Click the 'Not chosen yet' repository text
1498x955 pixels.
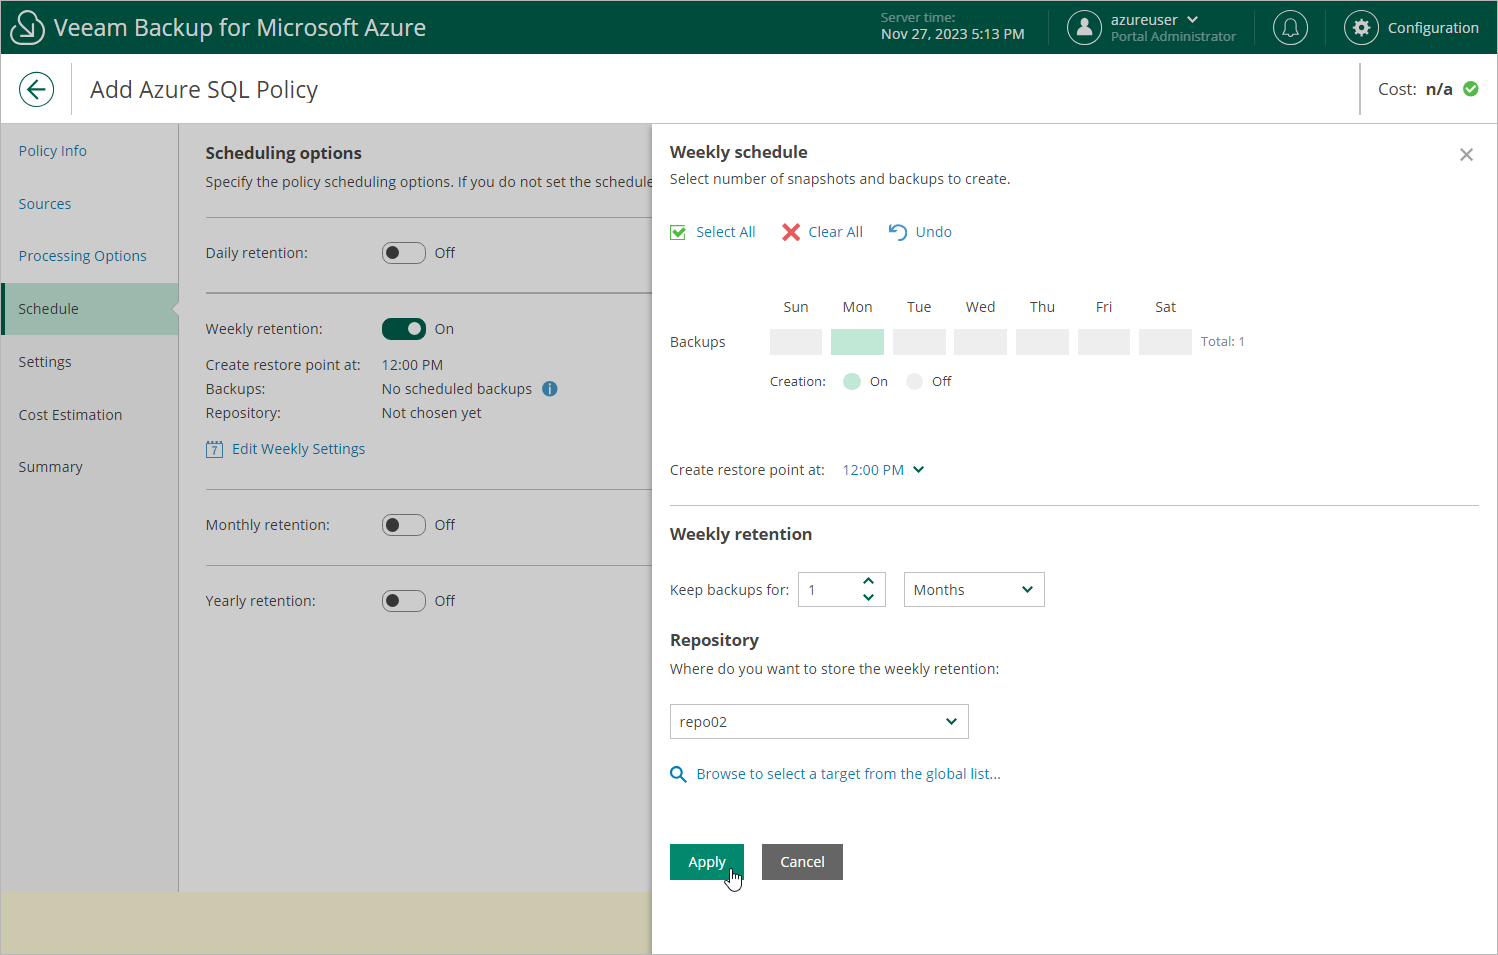[432, 413]
